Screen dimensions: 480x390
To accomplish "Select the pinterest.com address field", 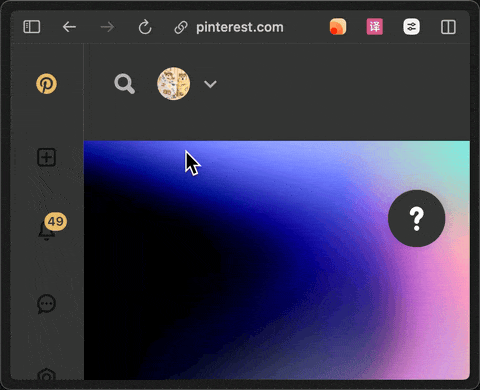I will tap(240, 27).
